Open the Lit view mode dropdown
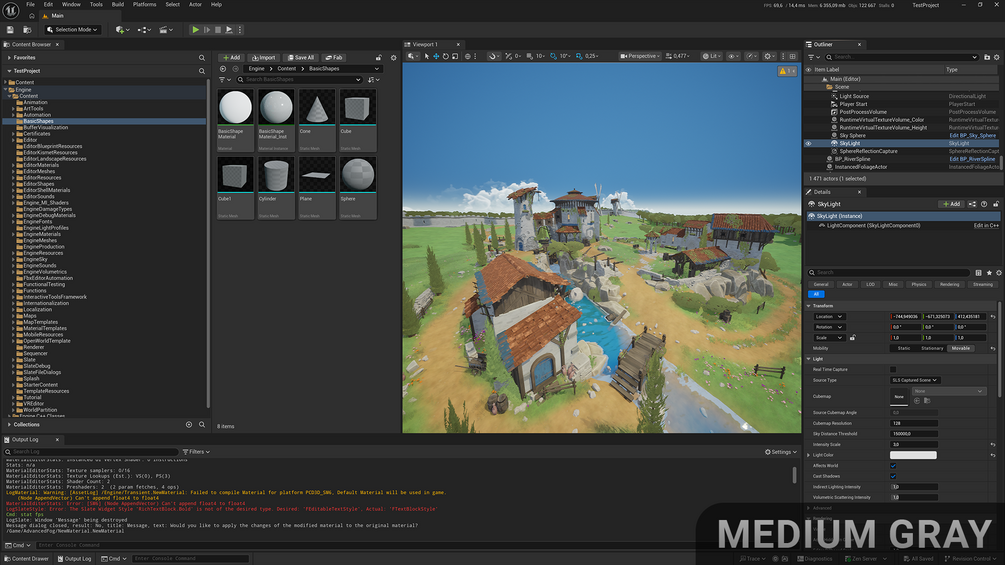Image resolution: width=1005 pixels, height=565 pixels. tap(711, 56)
